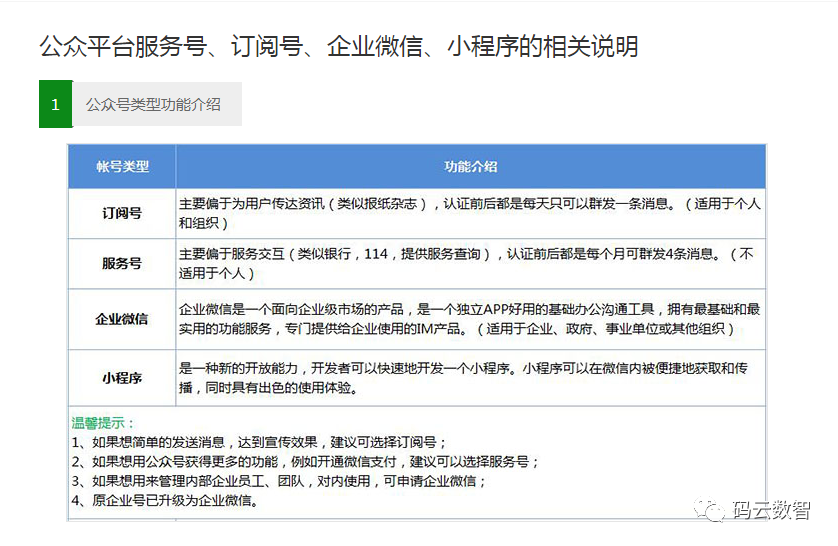Click the 服务号 description starting 主要偏于服务交互
The height and width of the screenshot is (546, 838).
coord(466,263)
